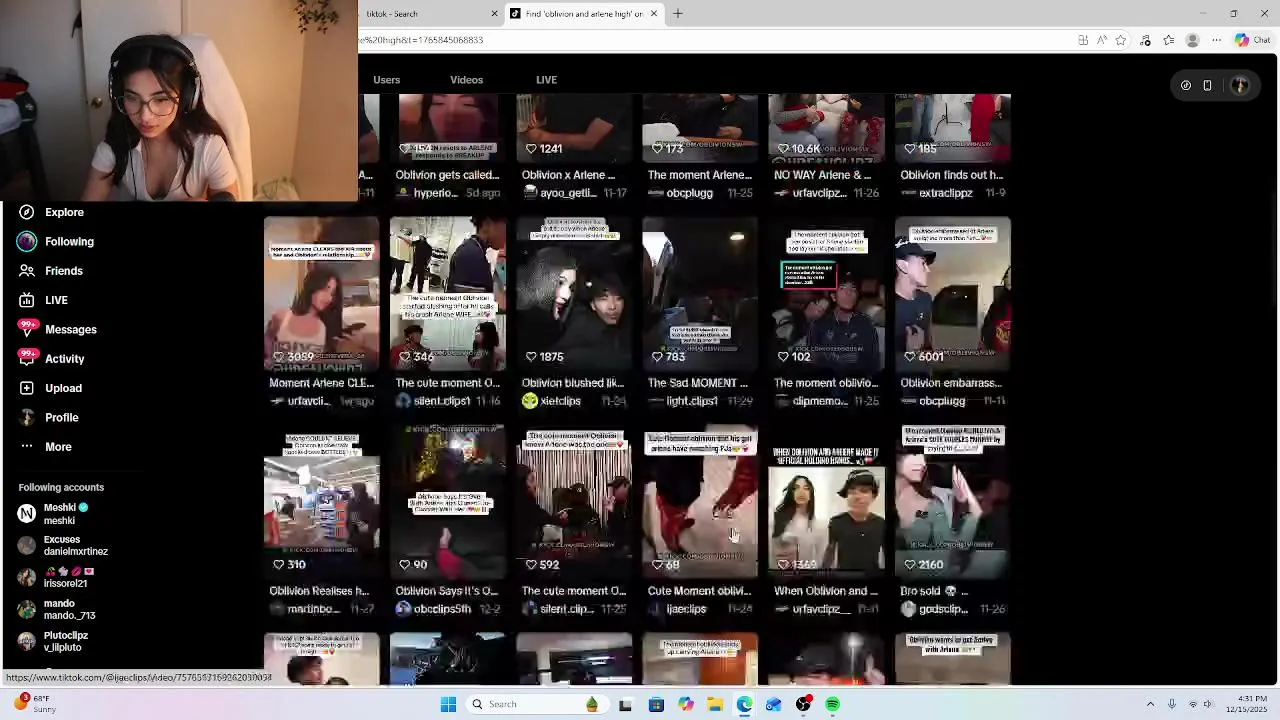The image size is (1280, 720).
Task: Open the Following sidebar page
Action: [x=56, y=241]
